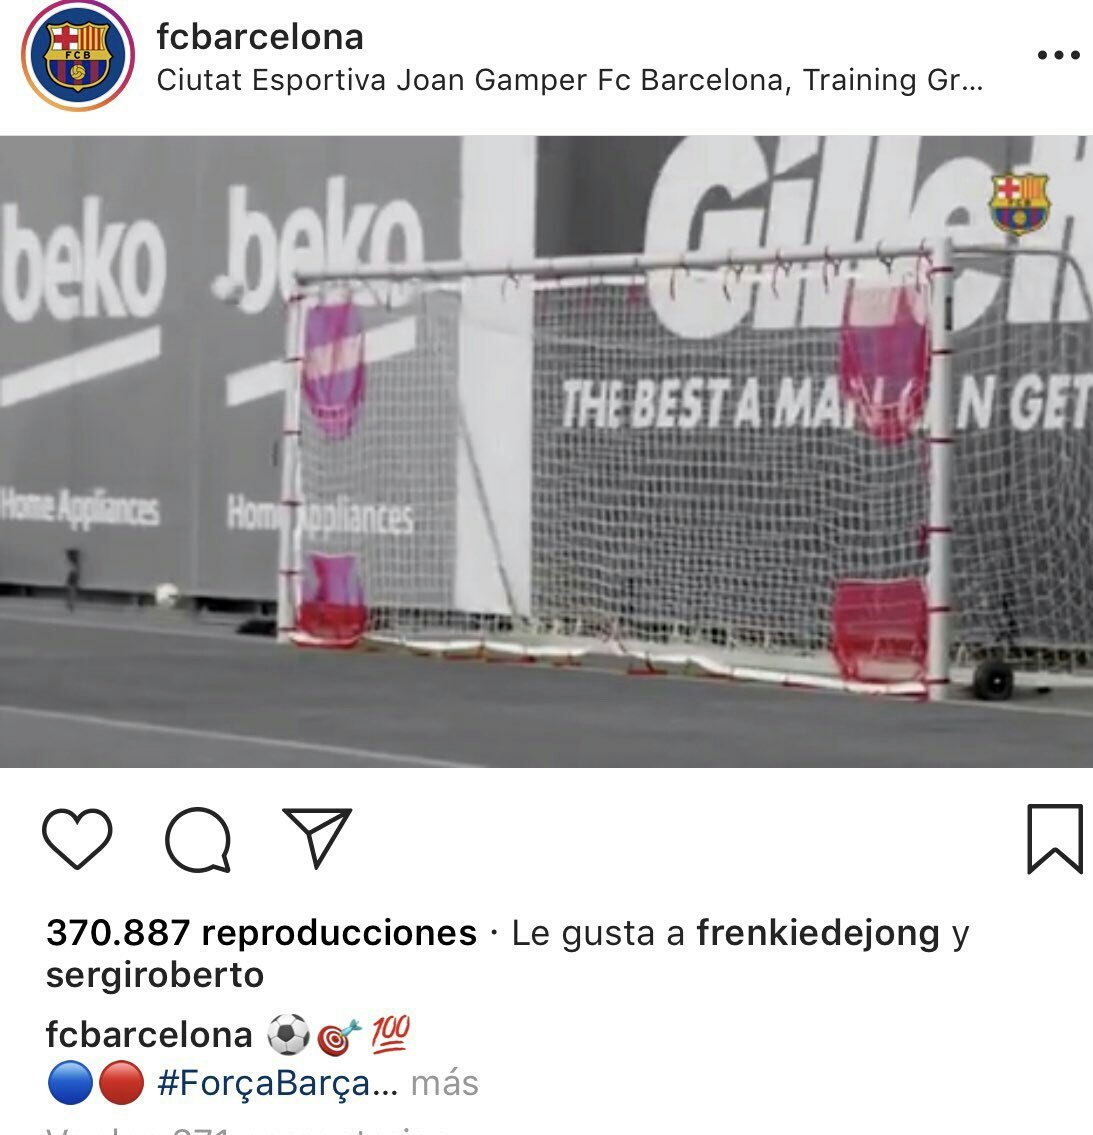The image size is (1093, 1135).
Task: Save post using bookmark icon
Action: point(1055,839)
